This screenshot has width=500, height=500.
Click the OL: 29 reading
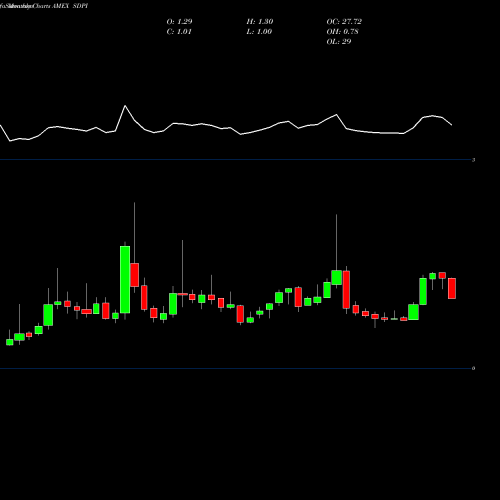coord(339,42)
